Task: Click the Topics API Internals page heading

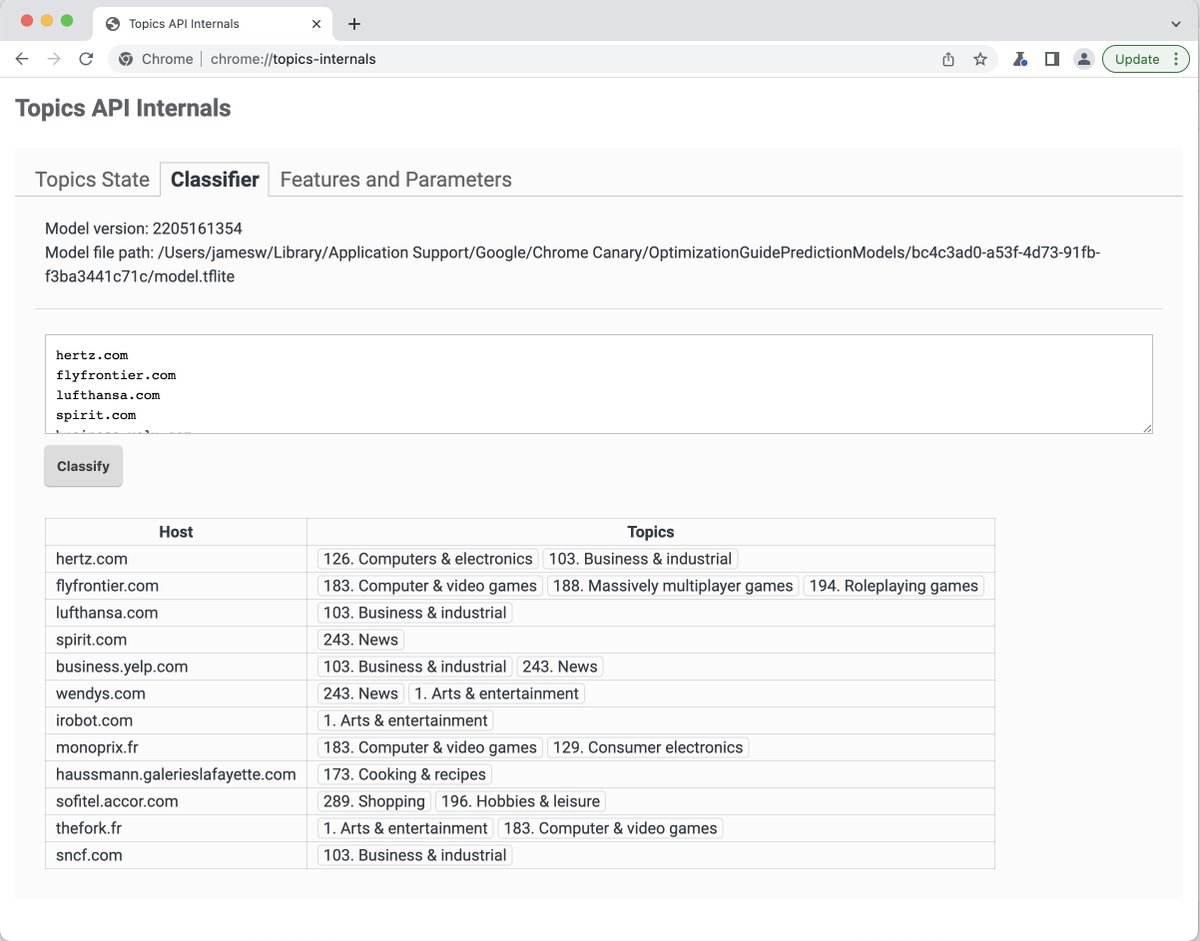Action: [x=123, y=108]
